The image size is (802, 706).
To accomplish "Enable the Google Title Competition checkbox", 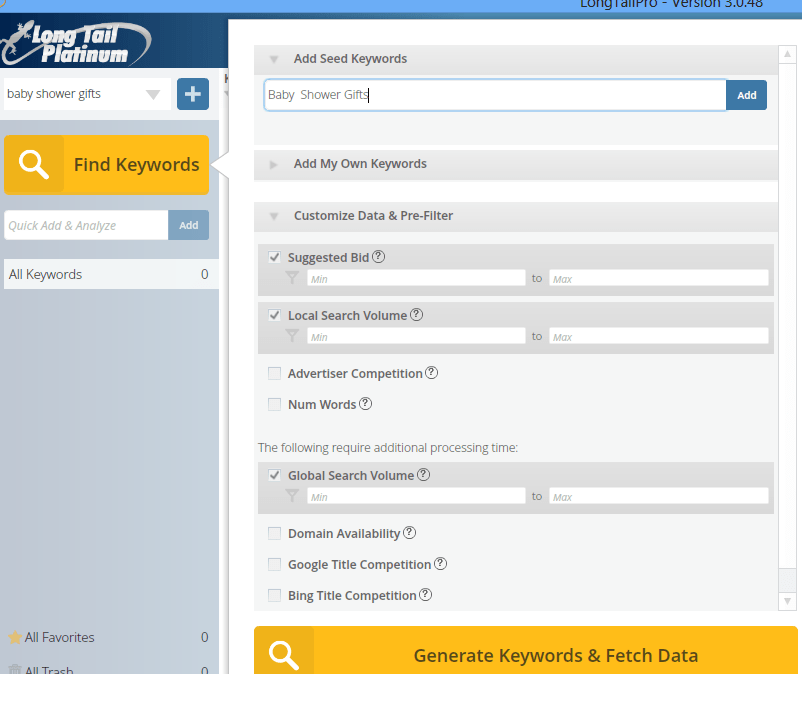I will (x=275, y=564).
